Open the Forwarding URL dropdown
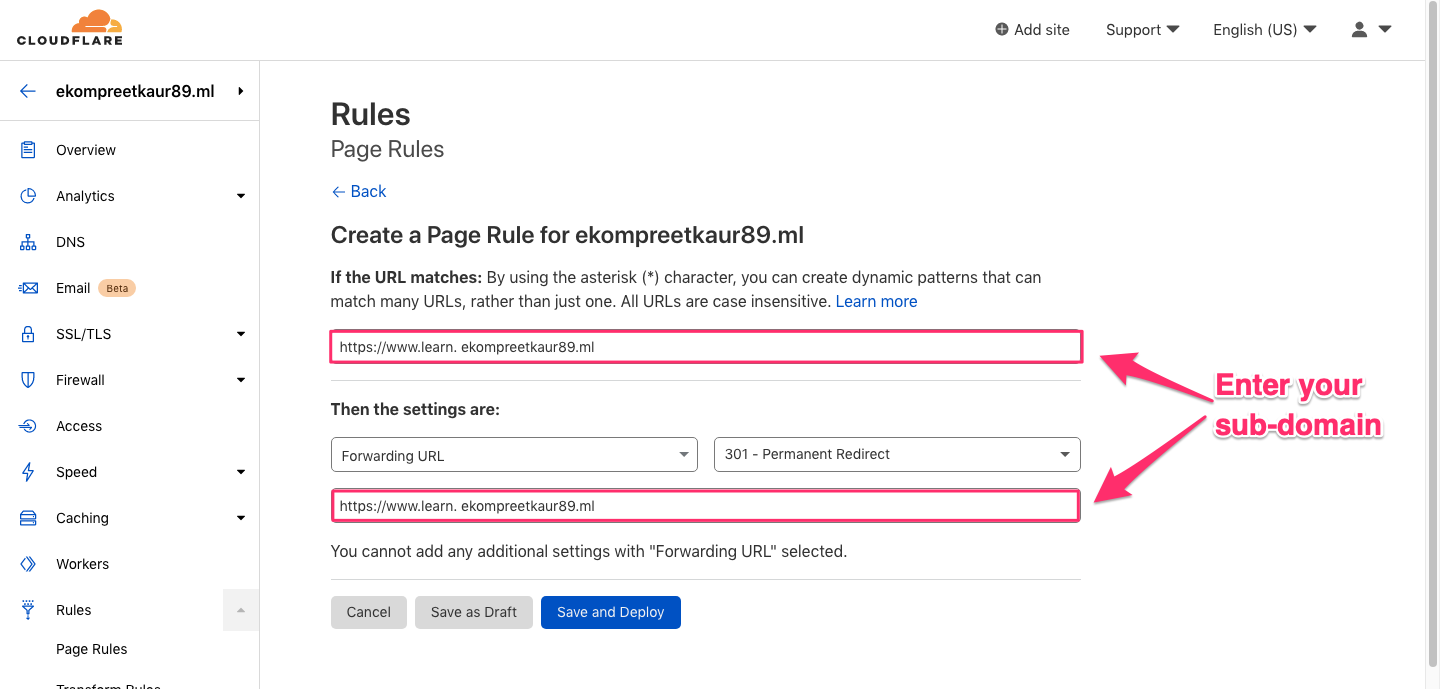The image size is (1440, 689). point(513,454)
